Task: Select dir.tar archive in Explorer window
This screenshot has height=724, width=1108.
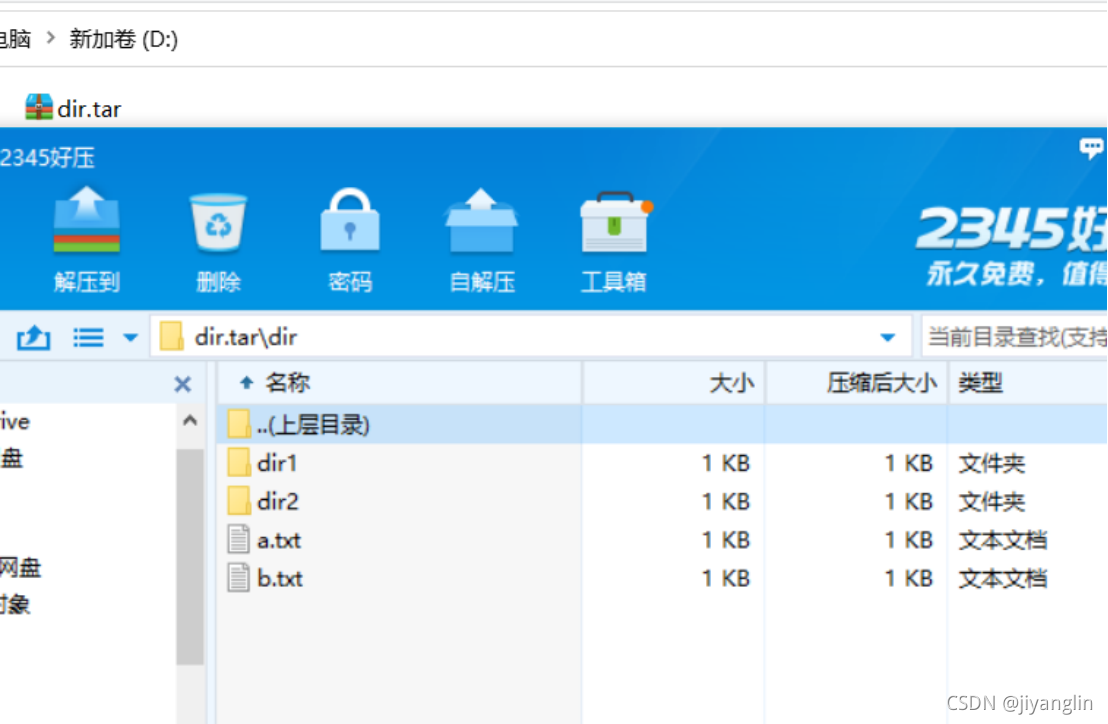Action: coord(73,109)
